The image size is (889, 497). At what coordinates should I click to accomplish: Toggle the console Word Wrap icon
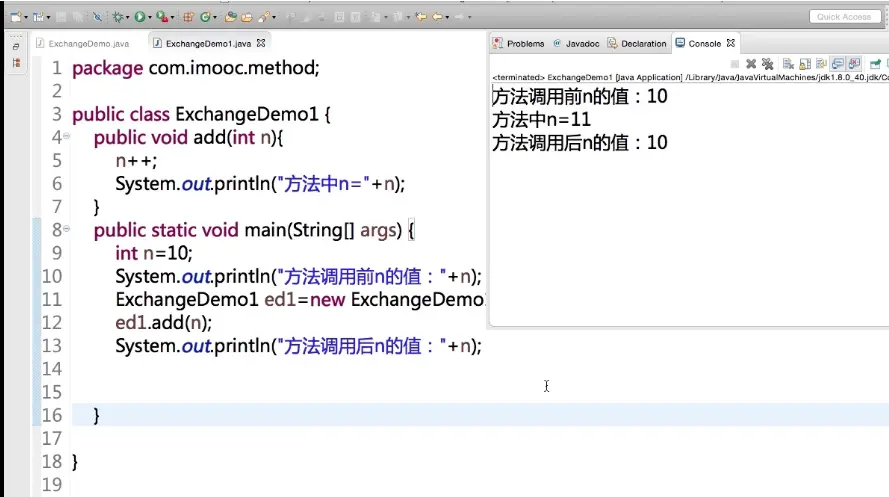pos(822,64)
